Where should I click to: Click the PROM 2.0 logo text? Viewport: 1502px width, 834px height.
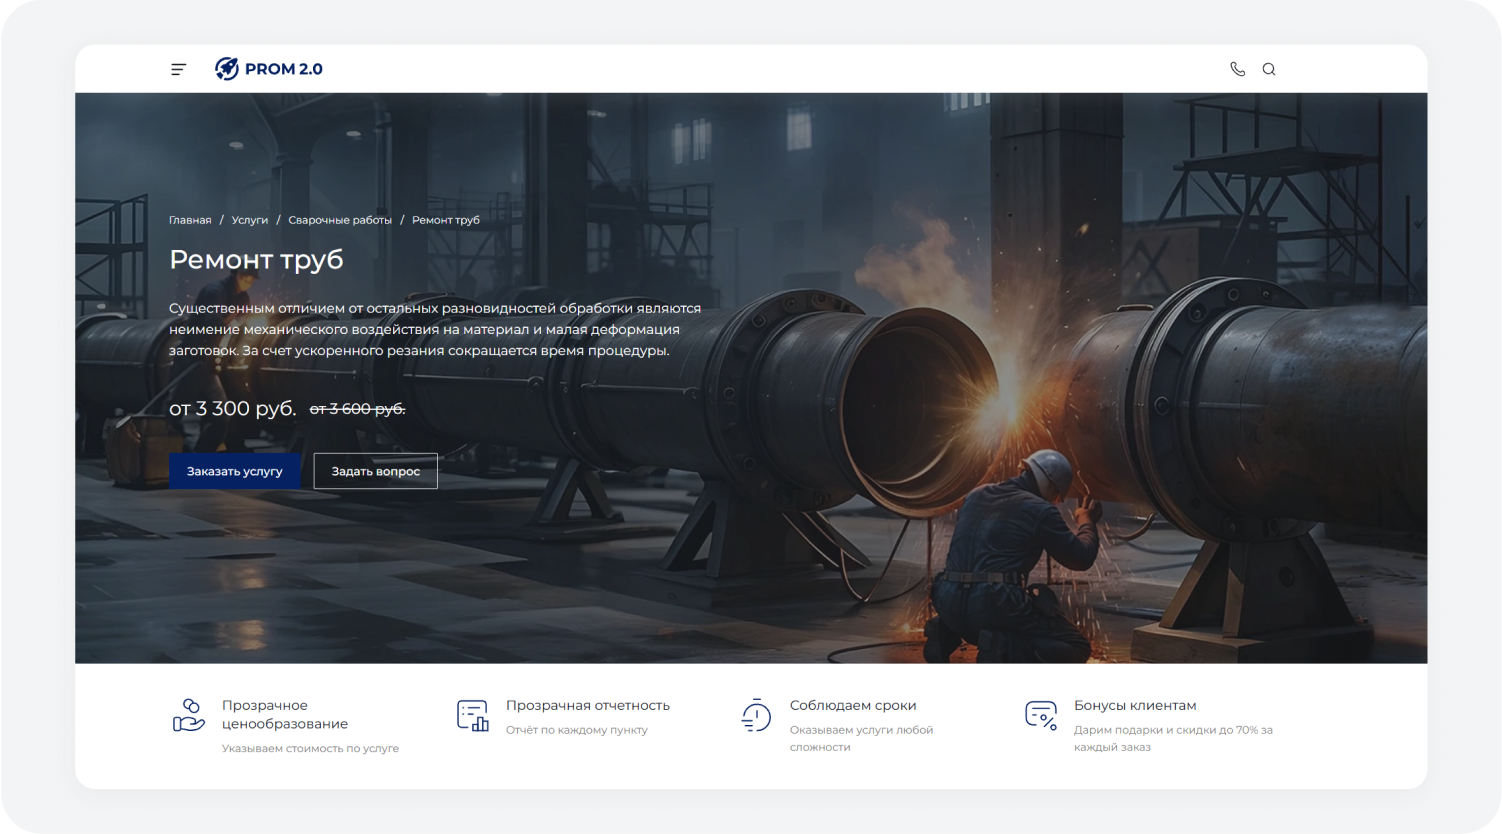click(x=284, y=69)
